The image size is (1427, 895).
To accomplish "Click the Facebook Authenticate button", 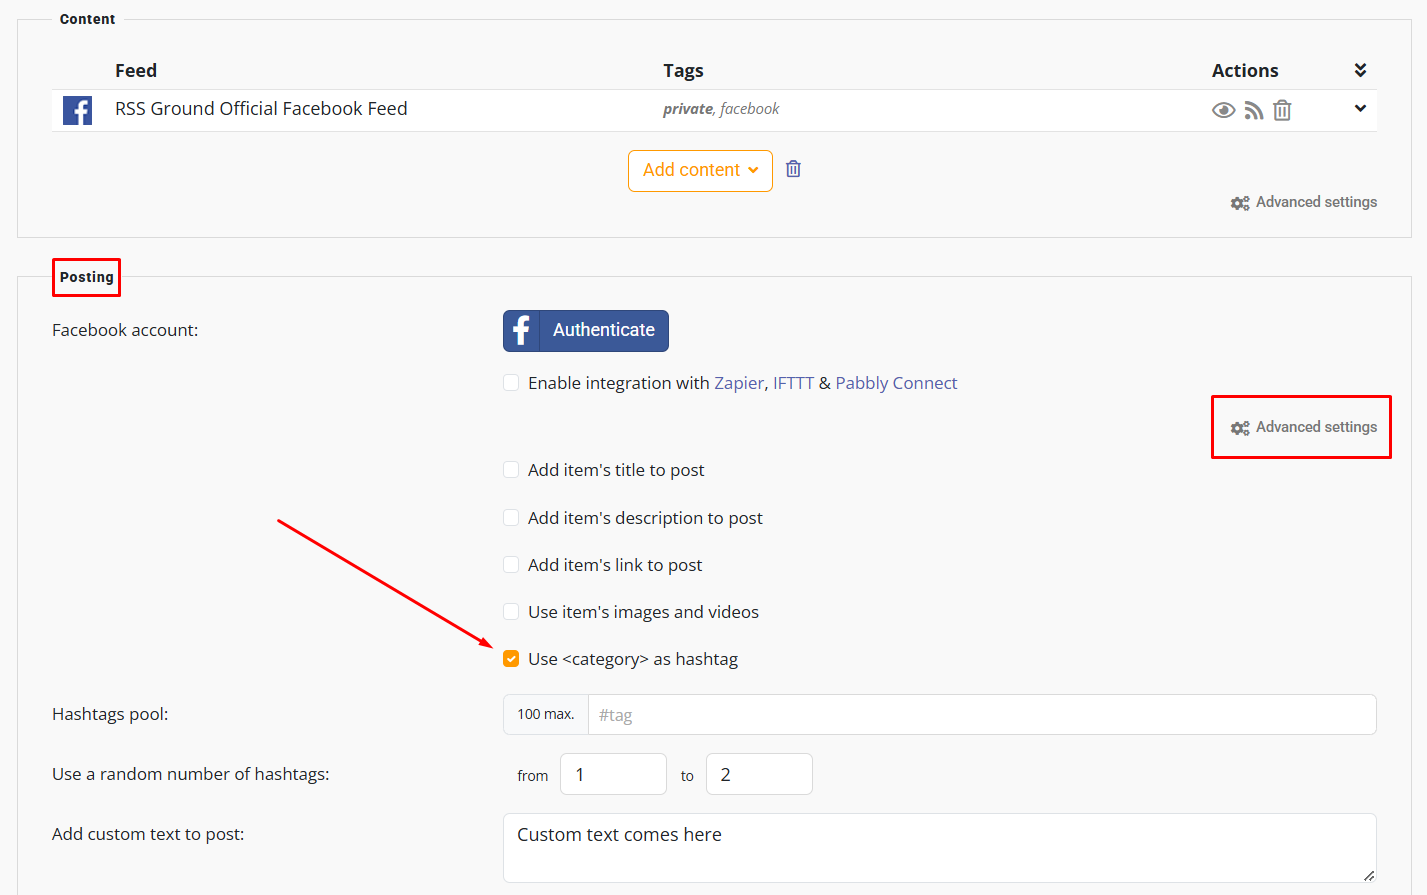I will coord(586,331).
